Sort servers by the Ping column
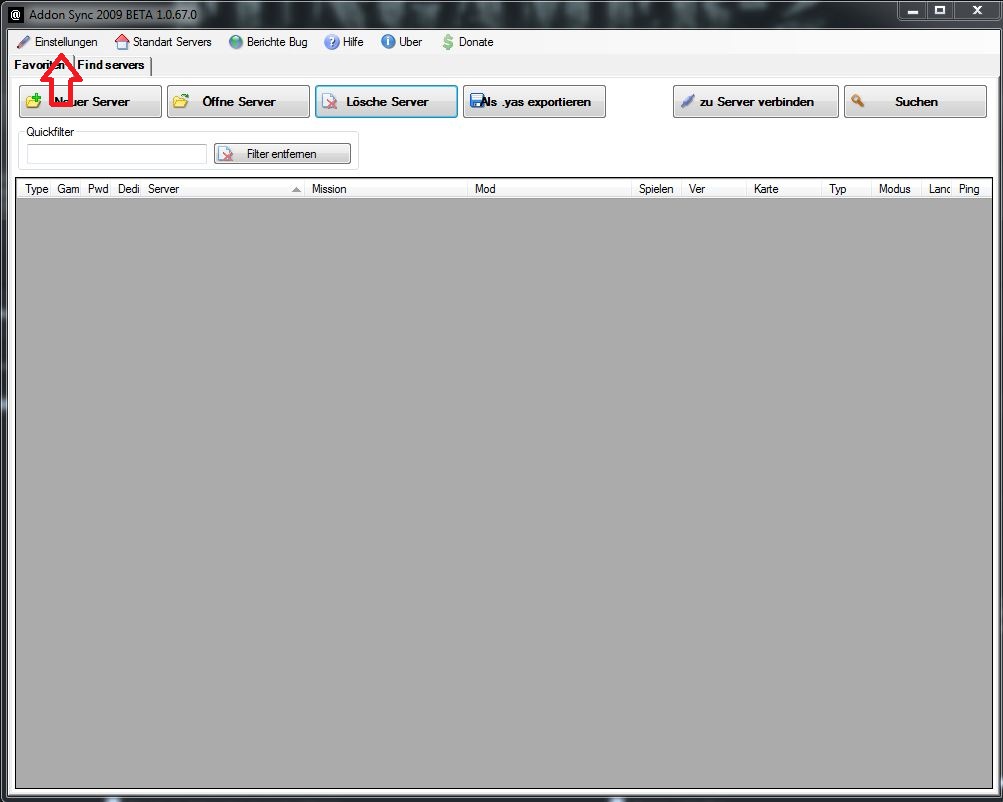Screen dimensions: 1003x802 969,189
